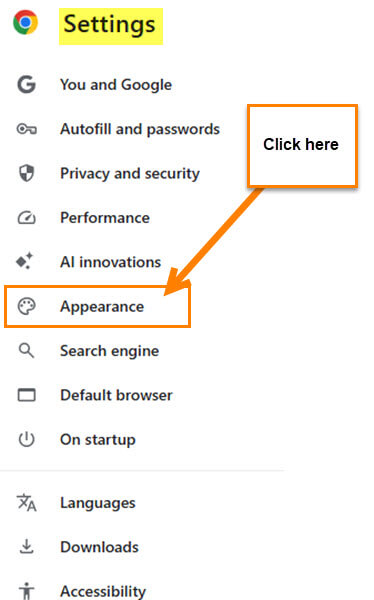Go to Privacy and security
374x600 pixels.
[130, 173]
